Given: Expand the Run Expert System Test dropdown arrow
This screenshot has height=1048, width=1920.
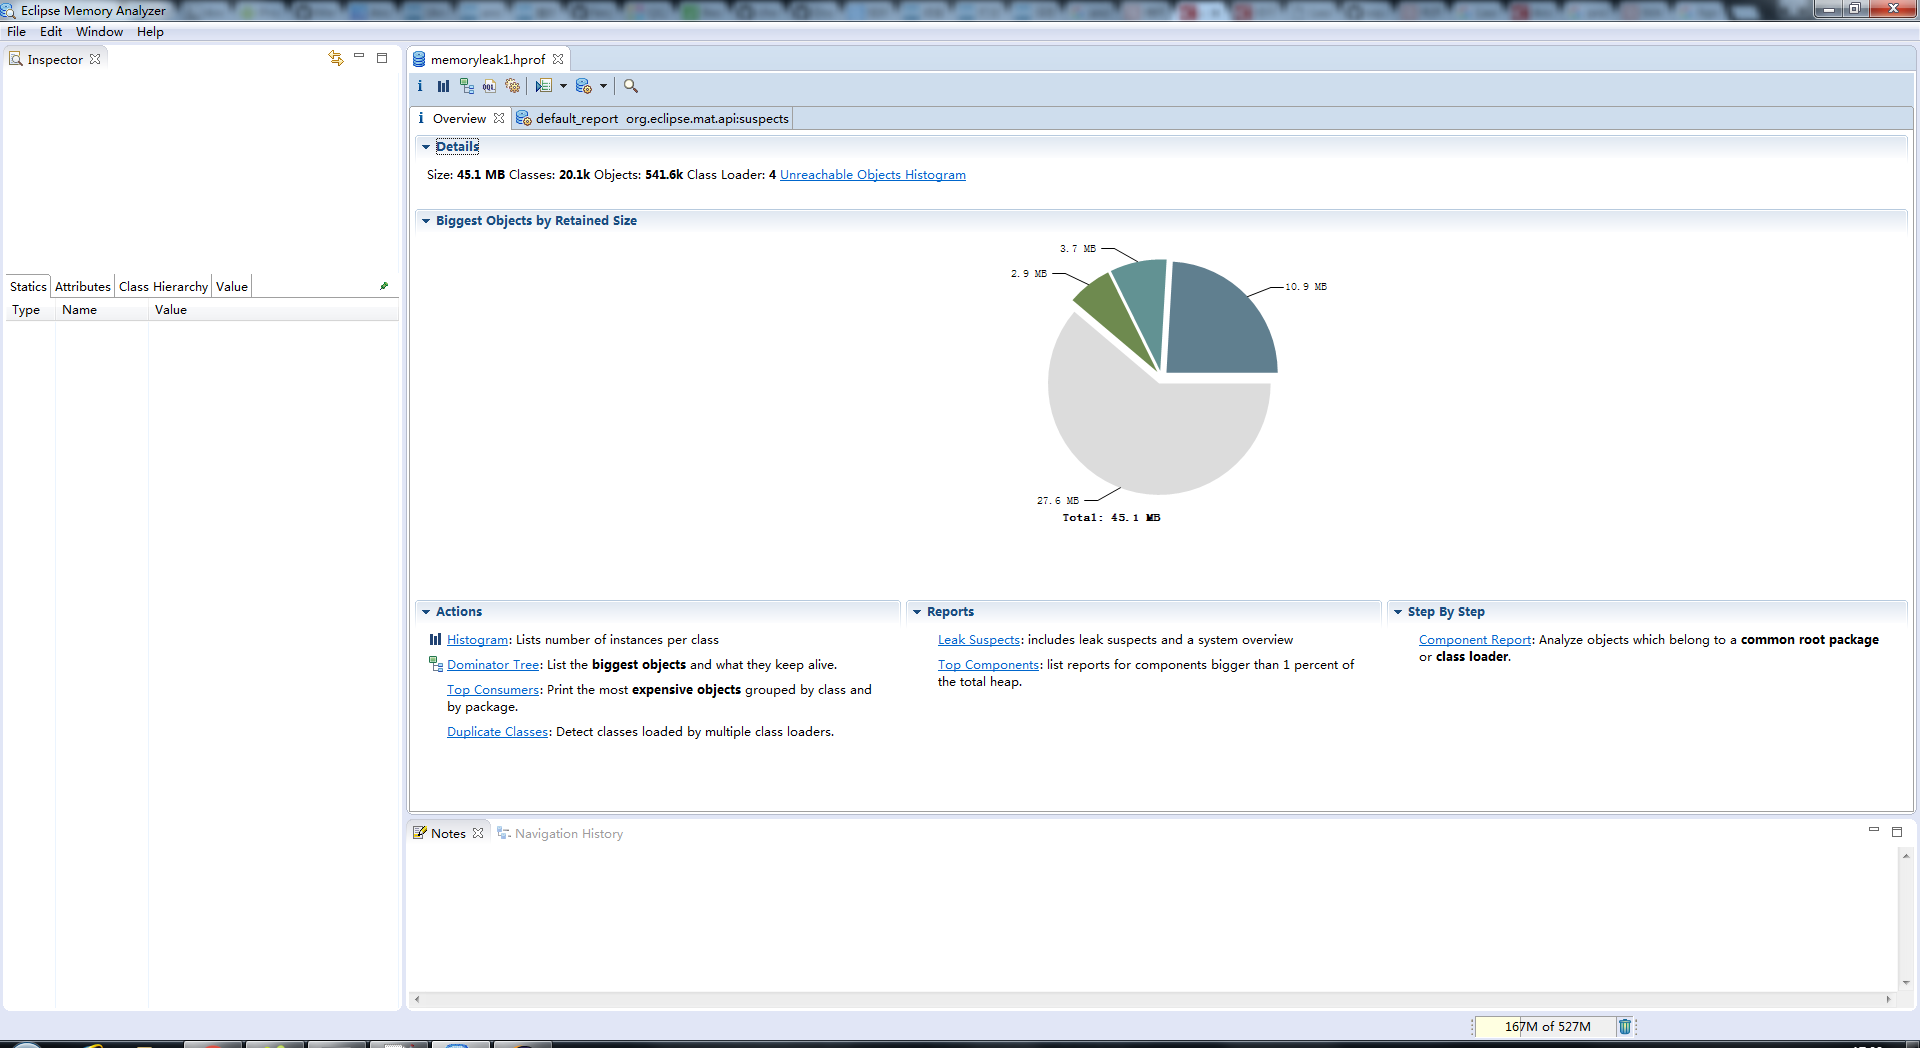Looking at the screenshot, I should pos(563,86).
